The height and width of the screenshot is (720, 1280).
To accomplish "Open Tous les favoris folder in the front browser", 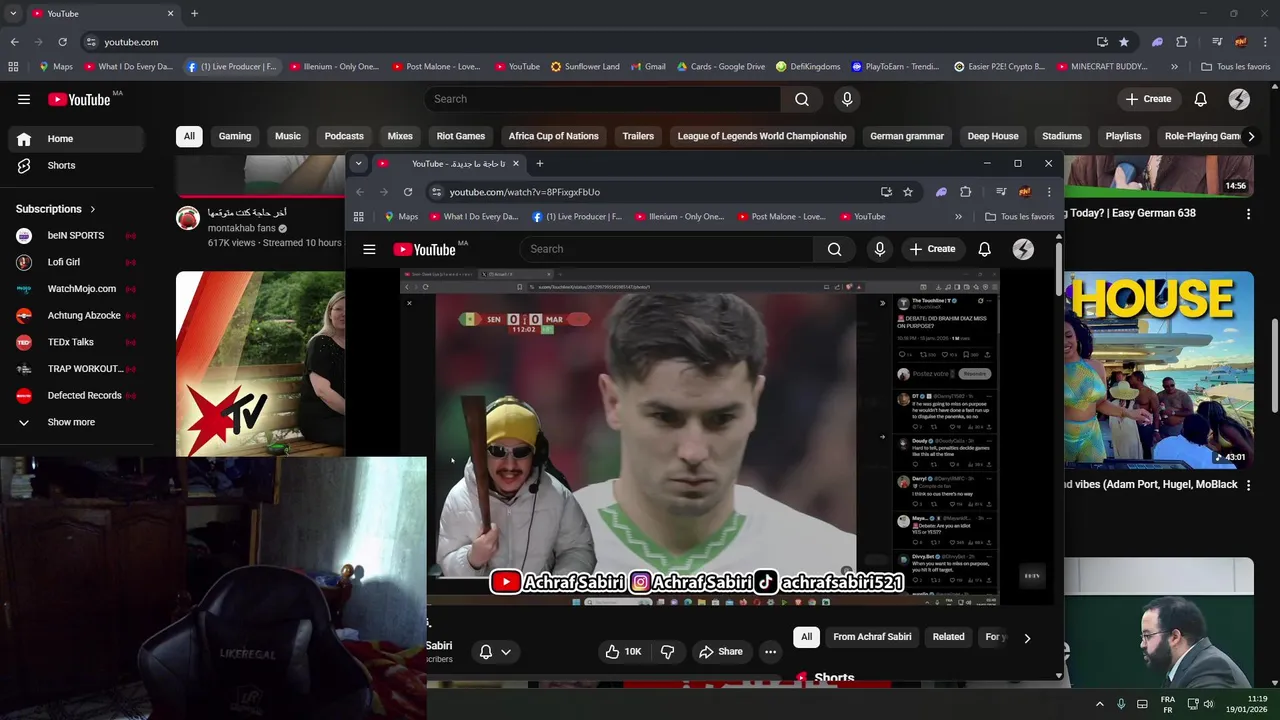I will click(1020, 217).
